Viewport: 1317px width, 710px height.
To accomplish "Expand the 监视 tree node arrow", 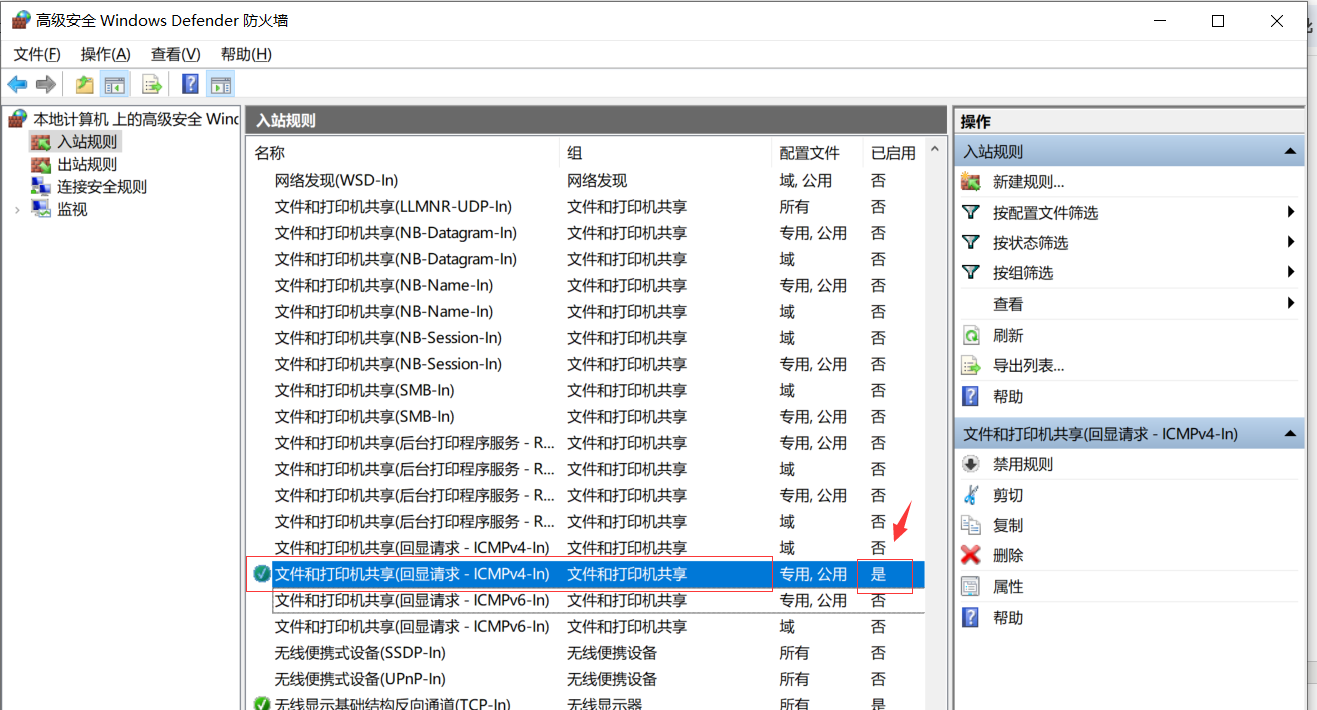I will tap(17, 209).
